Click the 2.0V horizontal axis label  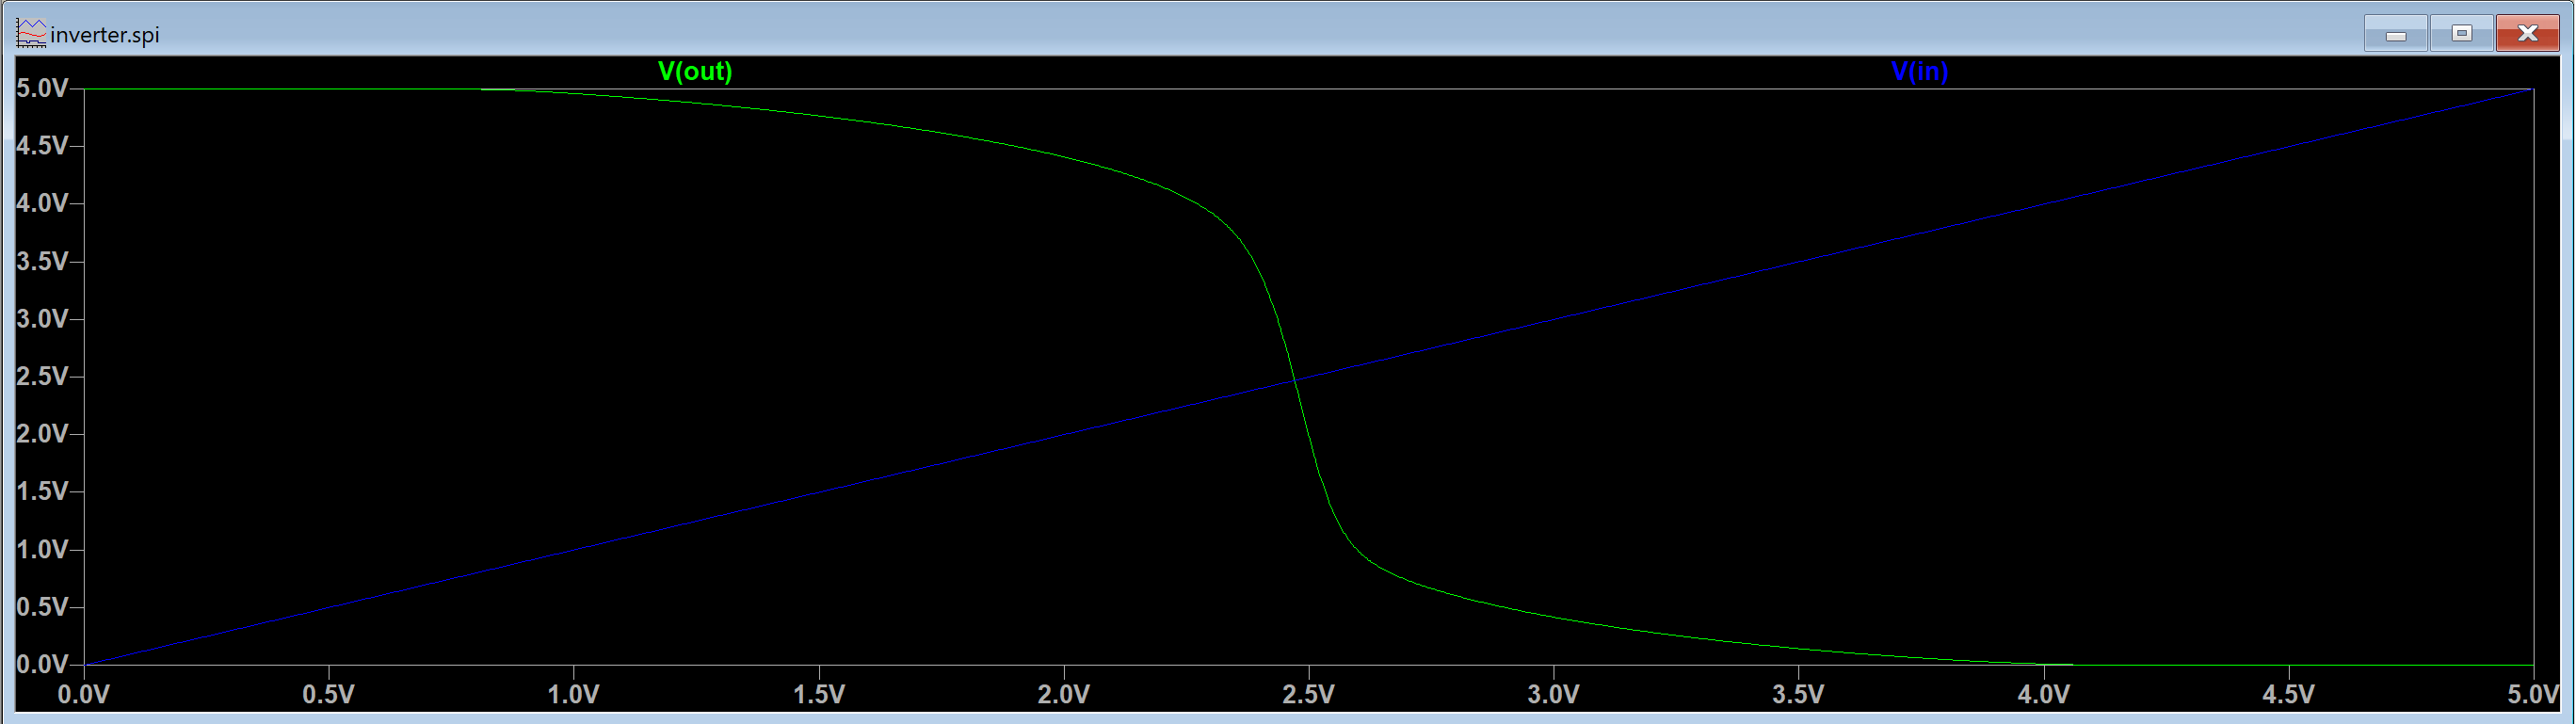1064,694
